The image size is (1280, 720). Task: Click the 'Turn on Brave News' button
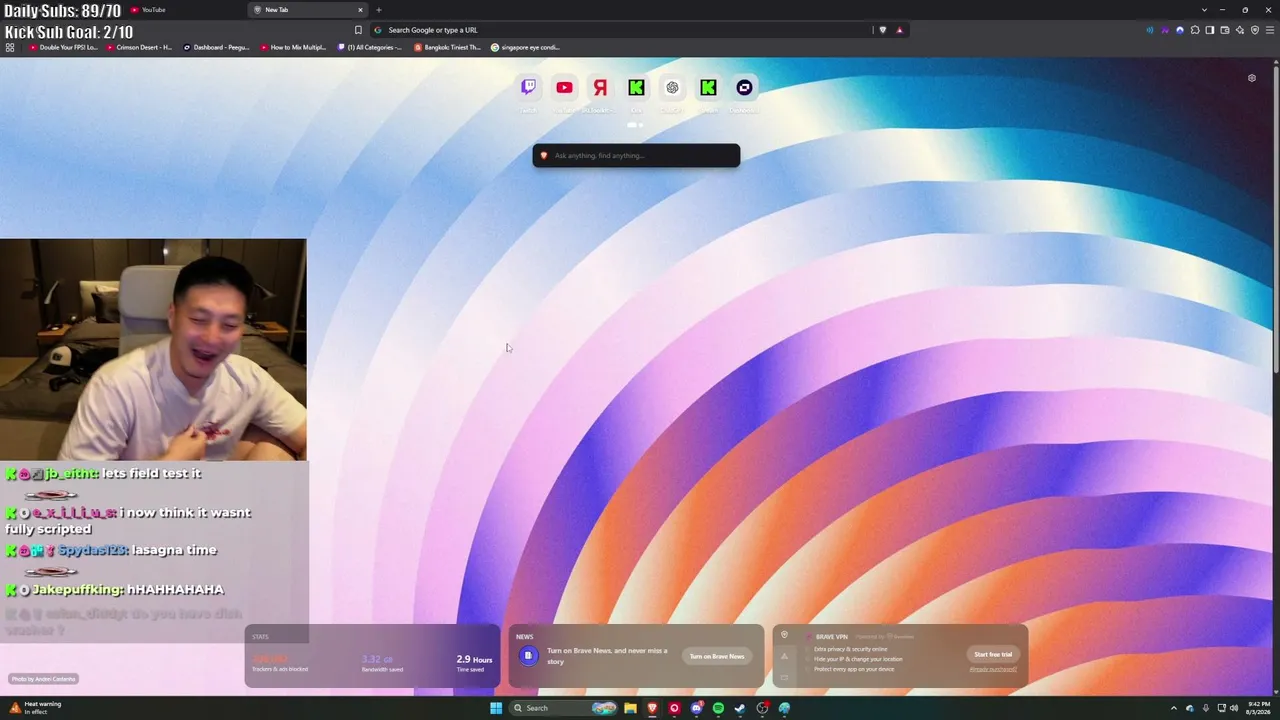coord(717,656)
